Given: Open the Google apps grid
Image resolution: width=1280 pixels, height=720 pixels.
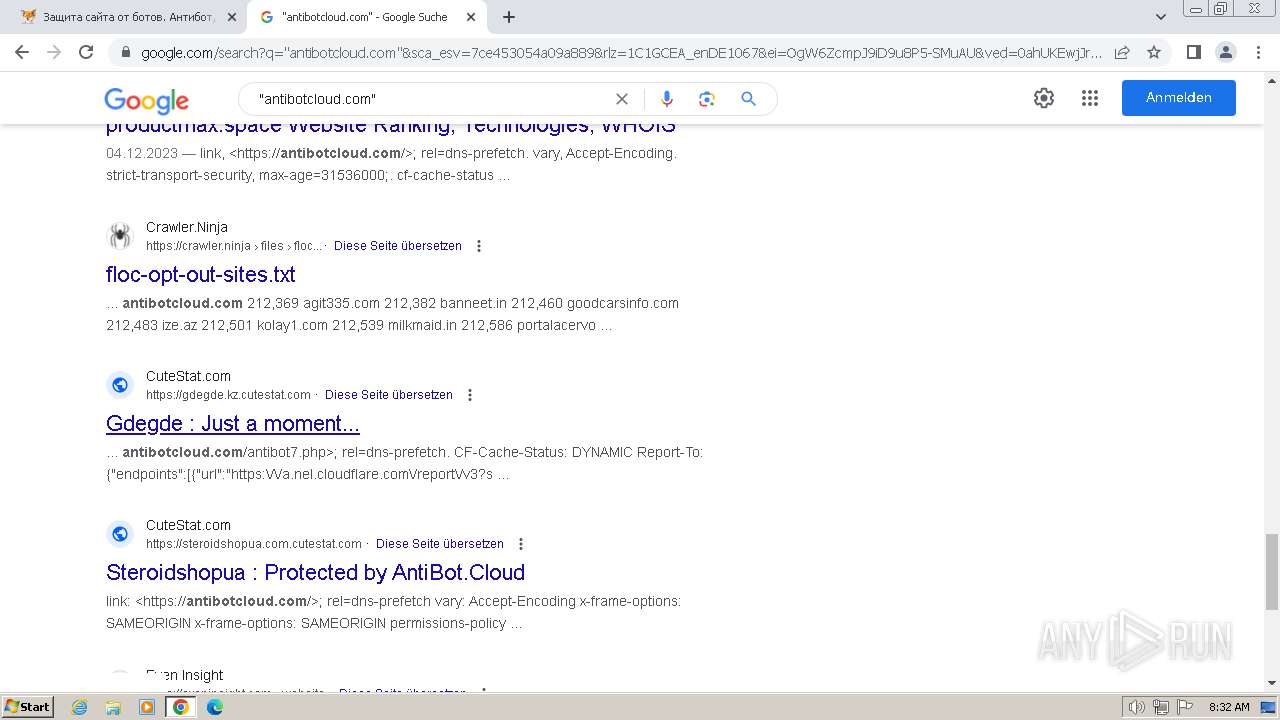Looking at the screenshot, I should pyautogui.click(x=1090, y=98).
